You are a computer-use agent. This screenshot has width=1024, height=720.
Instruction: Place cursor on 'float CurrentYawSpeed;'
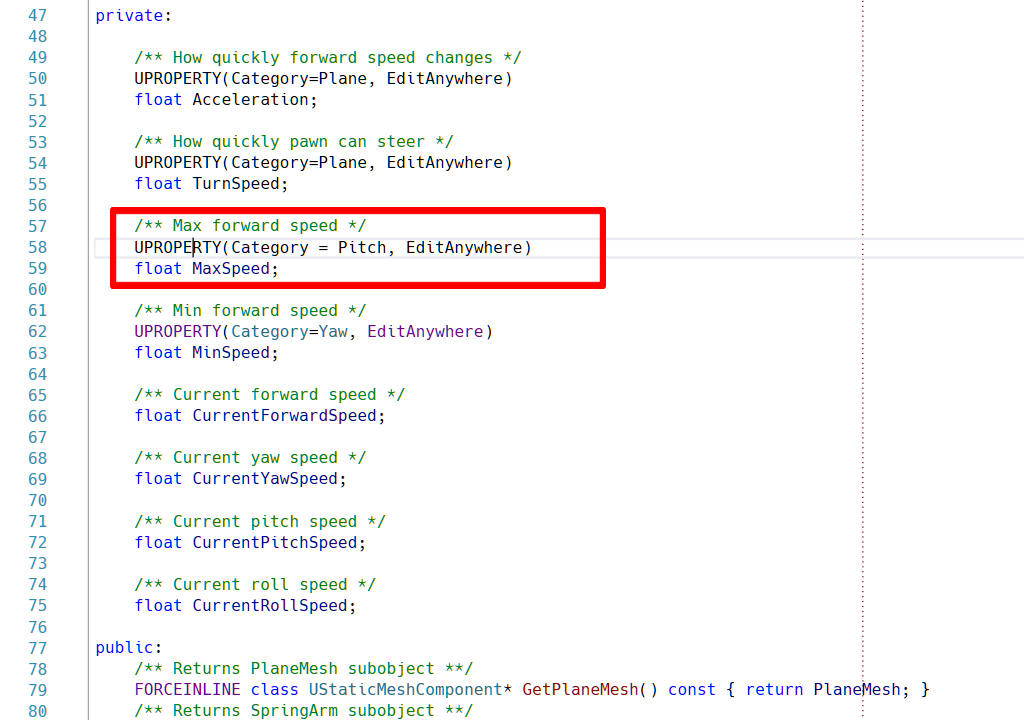point(240,478)
